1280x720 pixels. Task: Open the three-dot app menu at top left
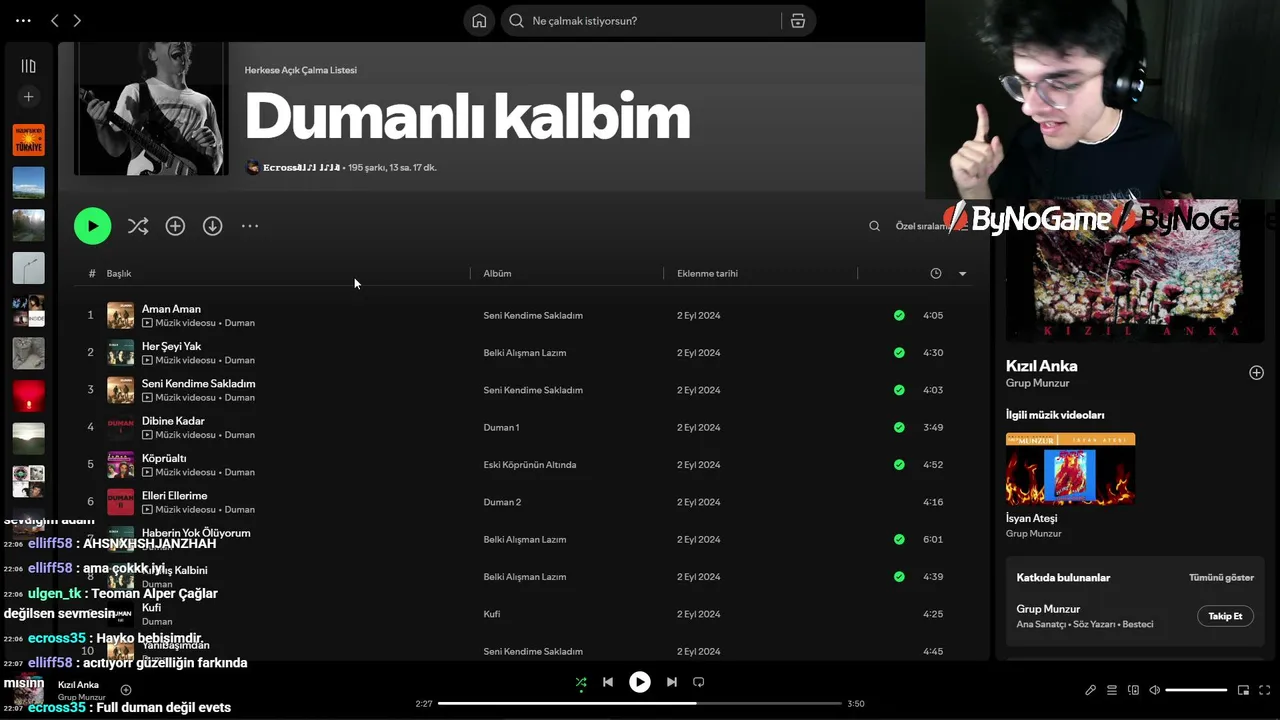point(23,21)
